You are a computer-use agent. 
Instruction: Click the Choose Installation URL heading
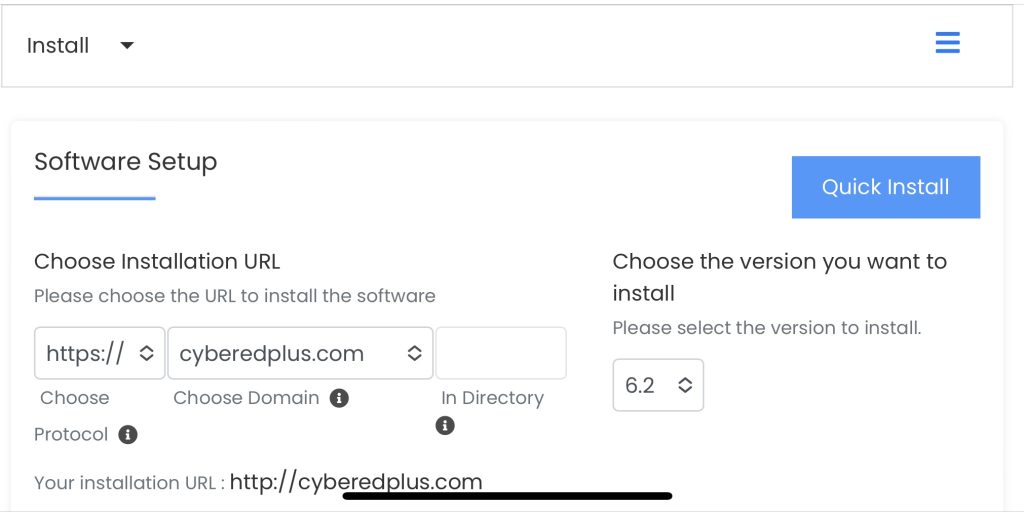(x=157, y=262)
